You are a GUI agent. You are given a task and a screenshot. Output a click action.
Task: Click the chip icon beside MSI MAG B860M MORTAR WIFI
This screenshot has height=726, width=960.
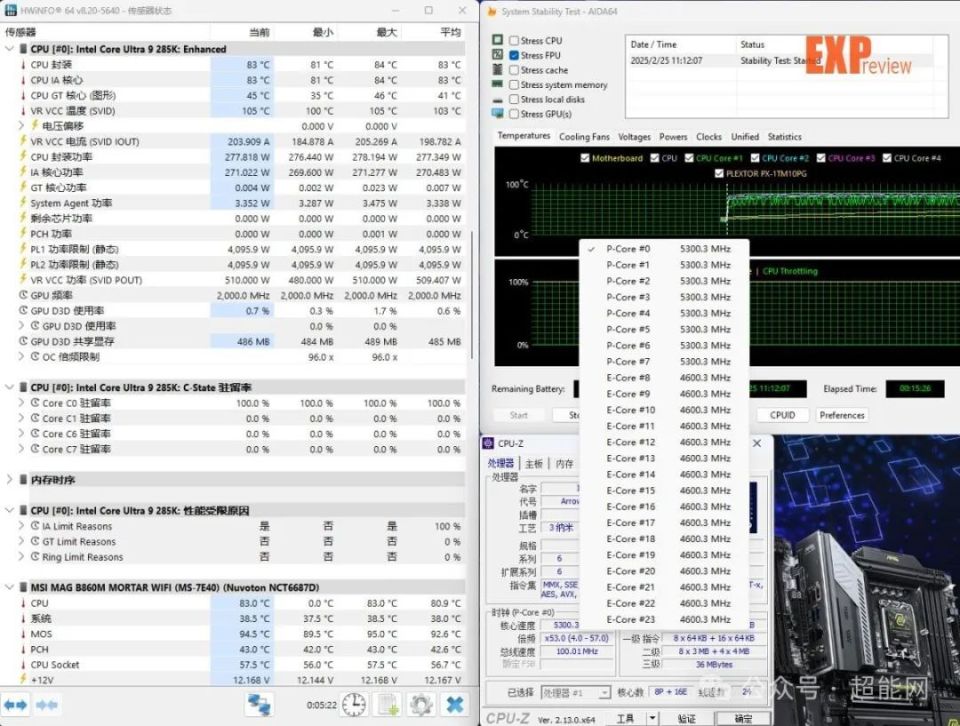click(x=23, y=587)
